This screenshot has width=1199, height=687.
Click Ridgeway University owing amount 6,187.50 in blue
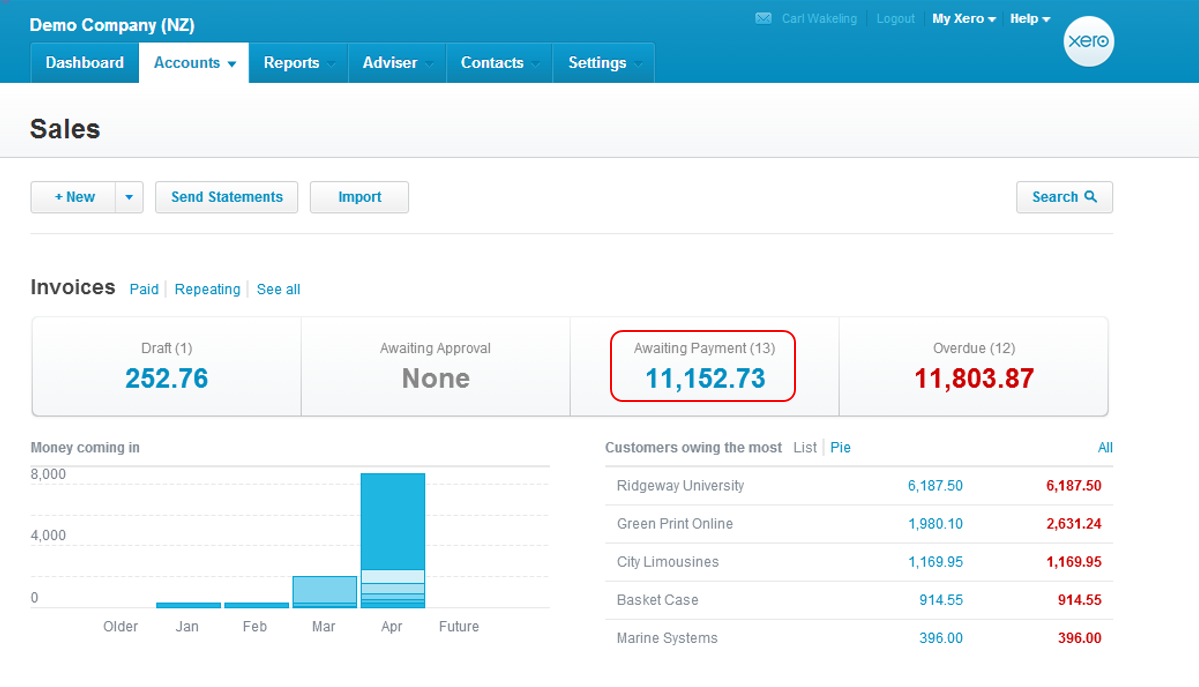(935, 486)
